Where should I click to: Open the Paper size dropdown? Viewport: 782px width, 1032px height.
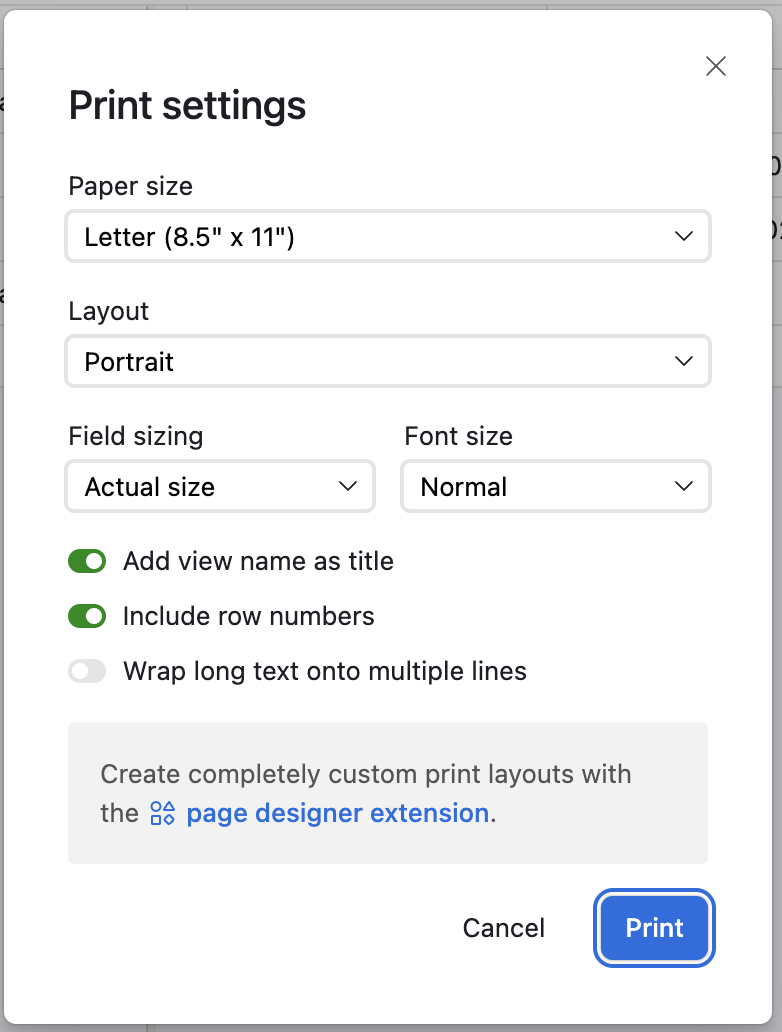point(388,236)
